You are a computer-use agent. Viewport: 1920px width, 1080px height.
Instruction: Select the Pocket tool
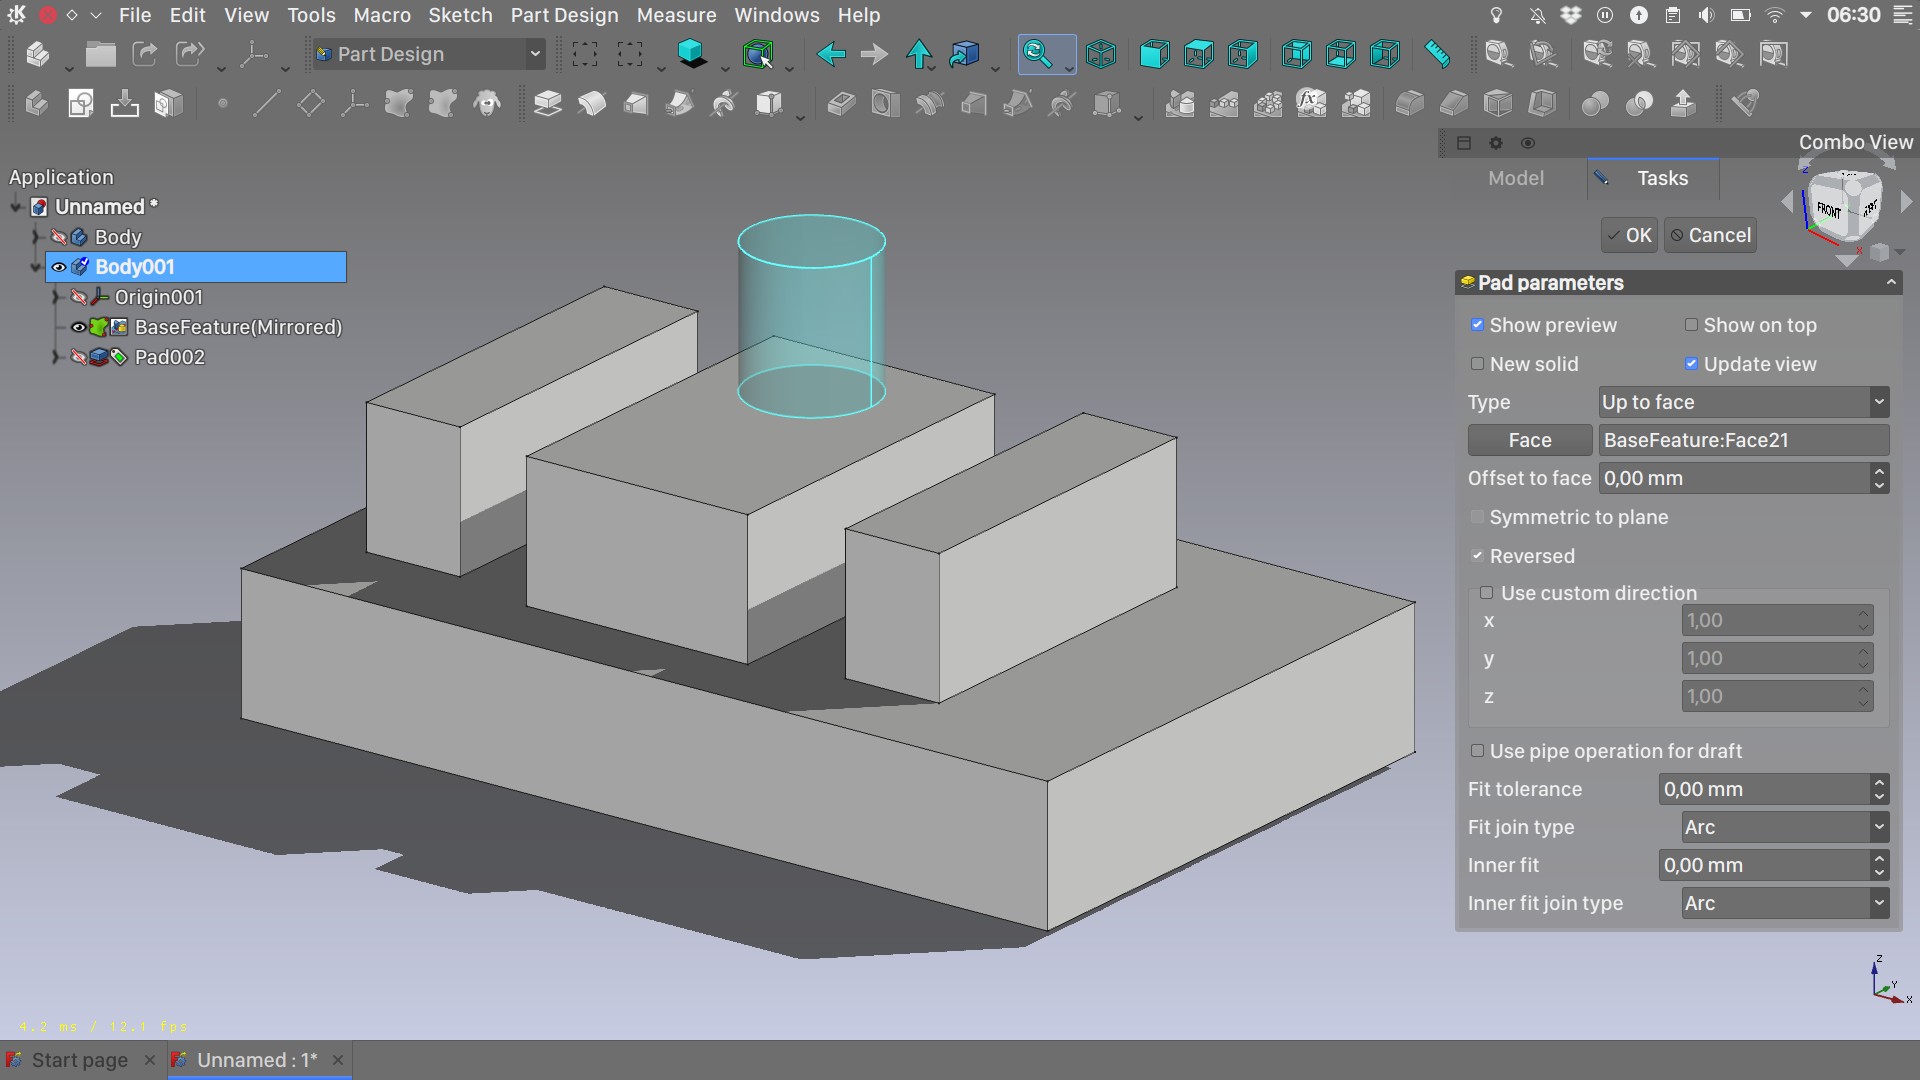pyautogui.click(x=841, y=103)
